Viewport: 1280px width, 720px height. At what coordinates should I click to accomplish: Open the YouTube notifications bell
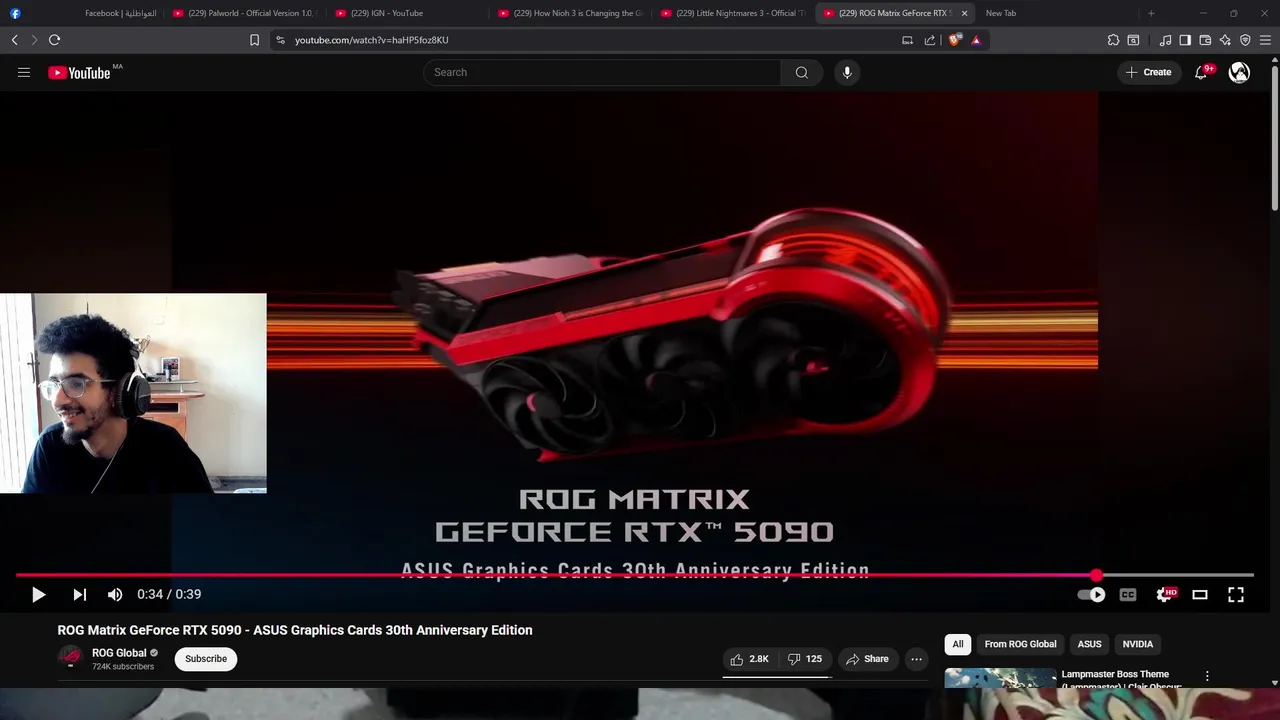click(1201, 72)
